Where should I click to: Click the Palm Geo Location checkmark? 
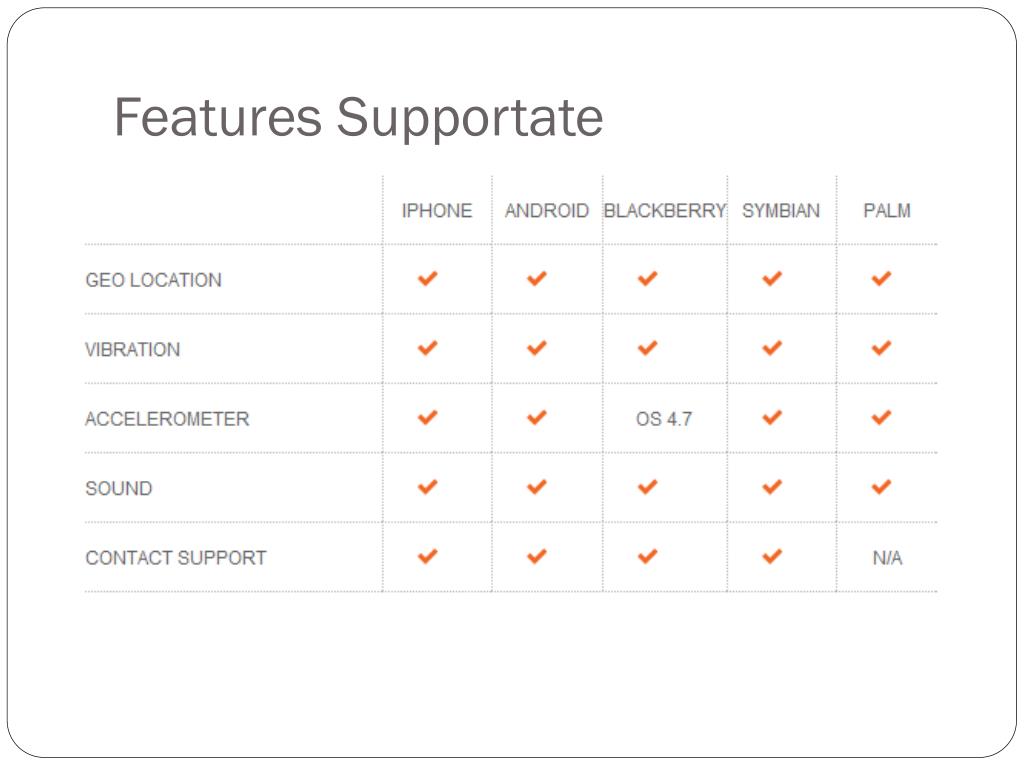pos(882,279)
